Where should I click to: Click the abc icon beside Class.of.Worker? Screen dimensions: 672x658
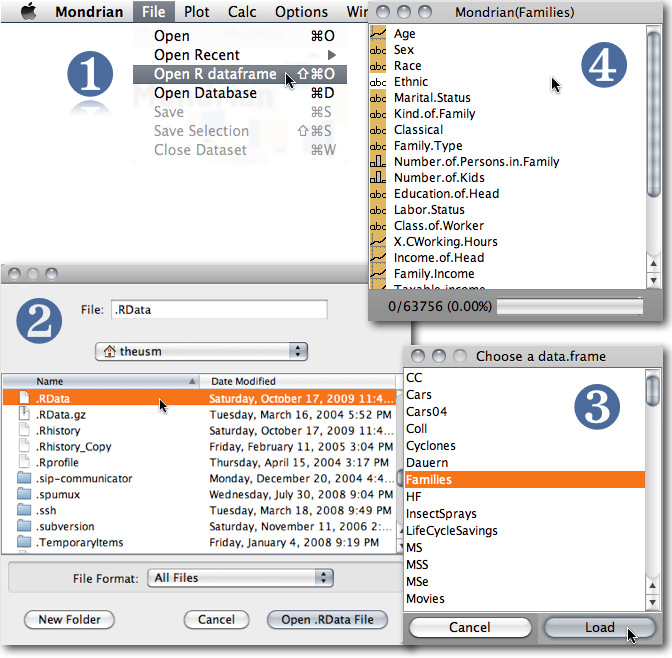[378, 225]
